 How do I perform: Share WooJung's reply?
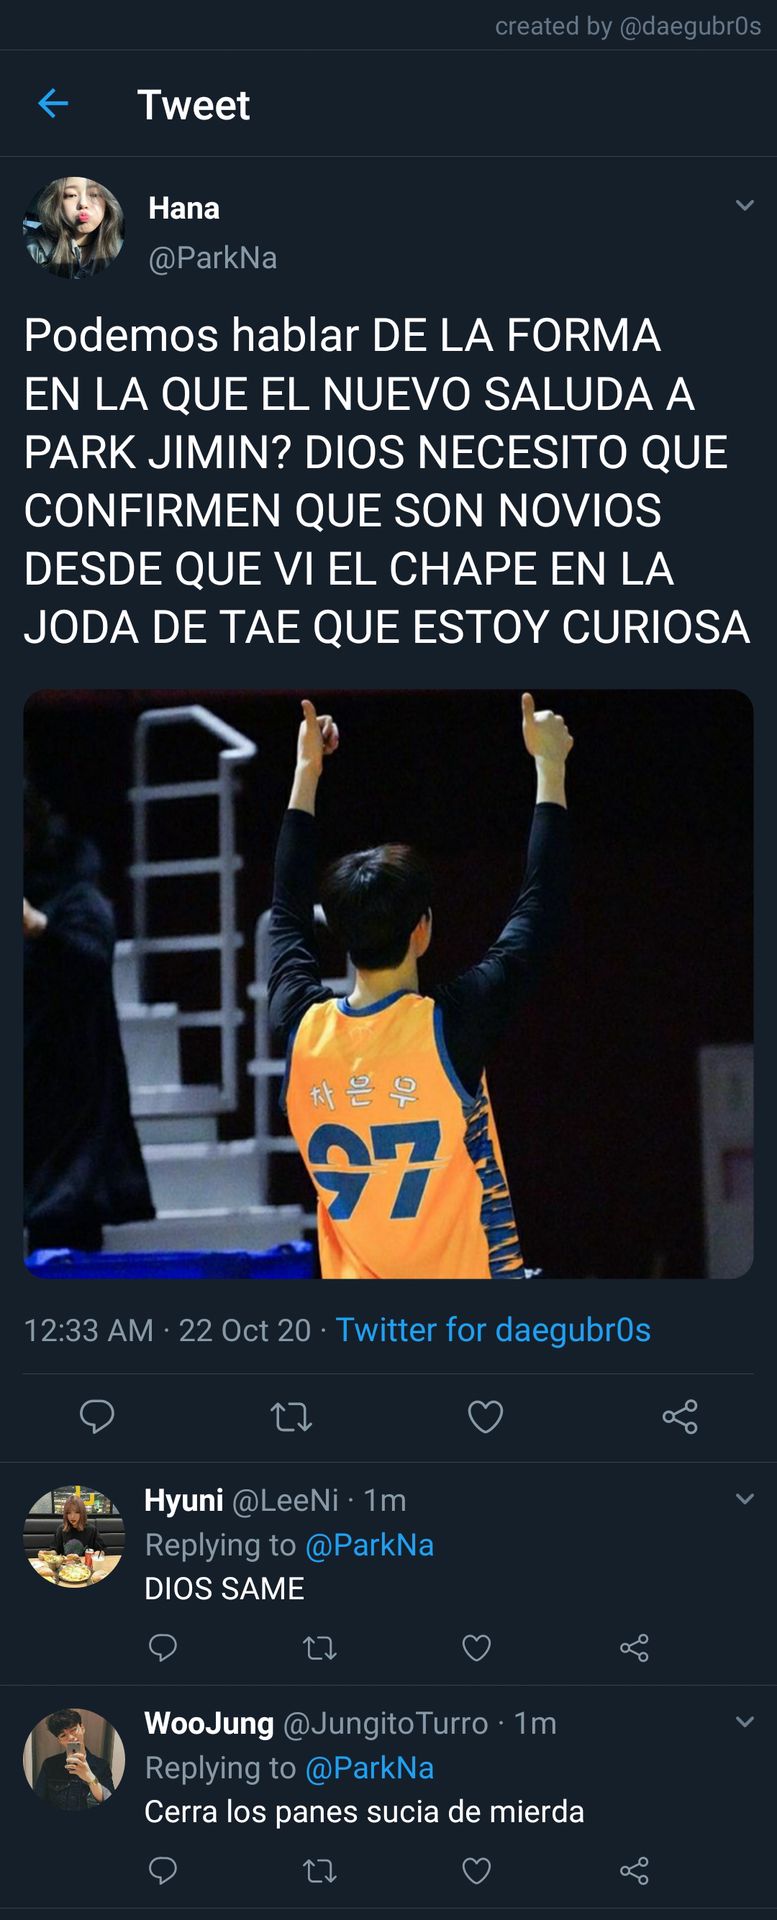(634, 1870)
